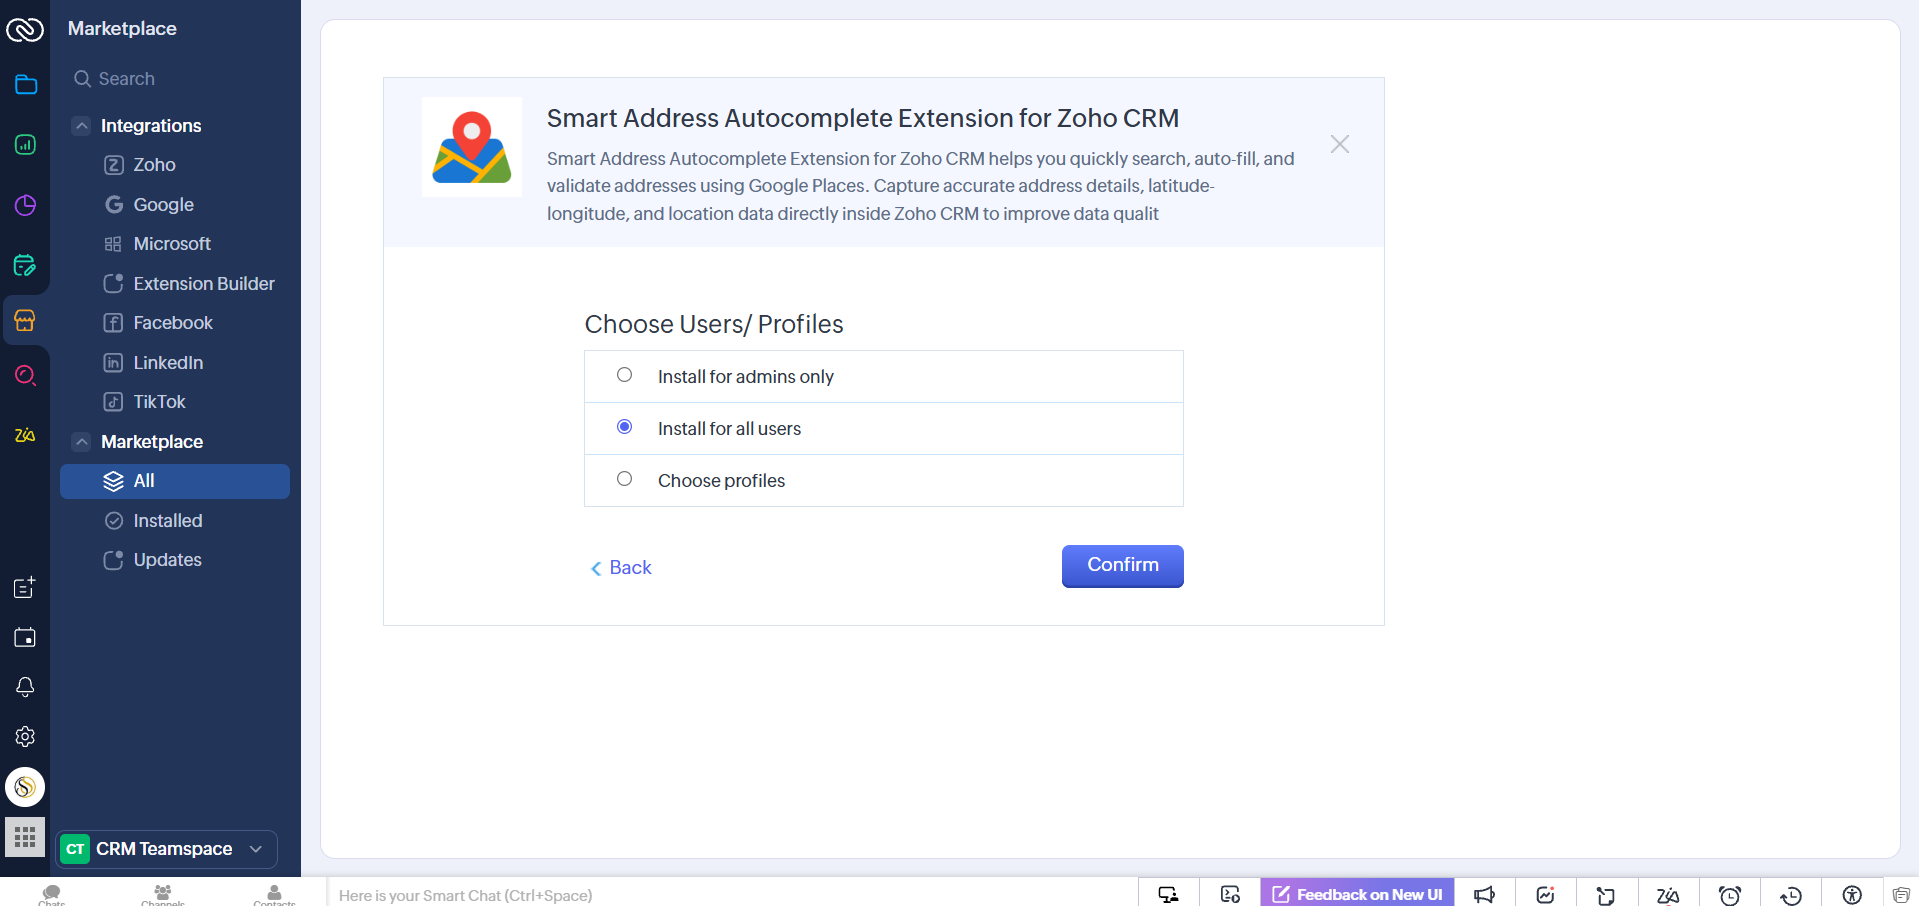Screen dimensions: 1919x906
Task: Open the recent history icon in bottom bar
Action: (1790, 894)
